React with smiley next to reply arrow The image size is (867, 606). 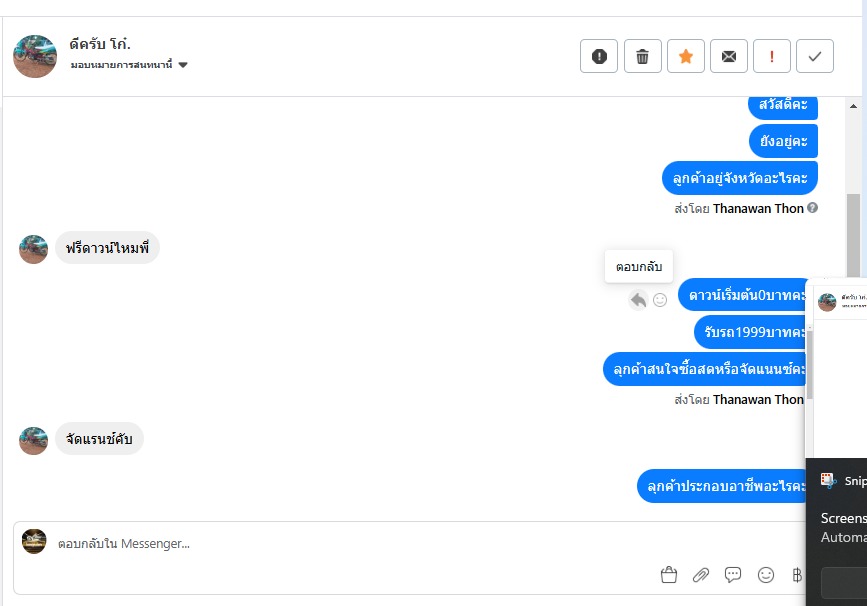[x=660, y=299]
